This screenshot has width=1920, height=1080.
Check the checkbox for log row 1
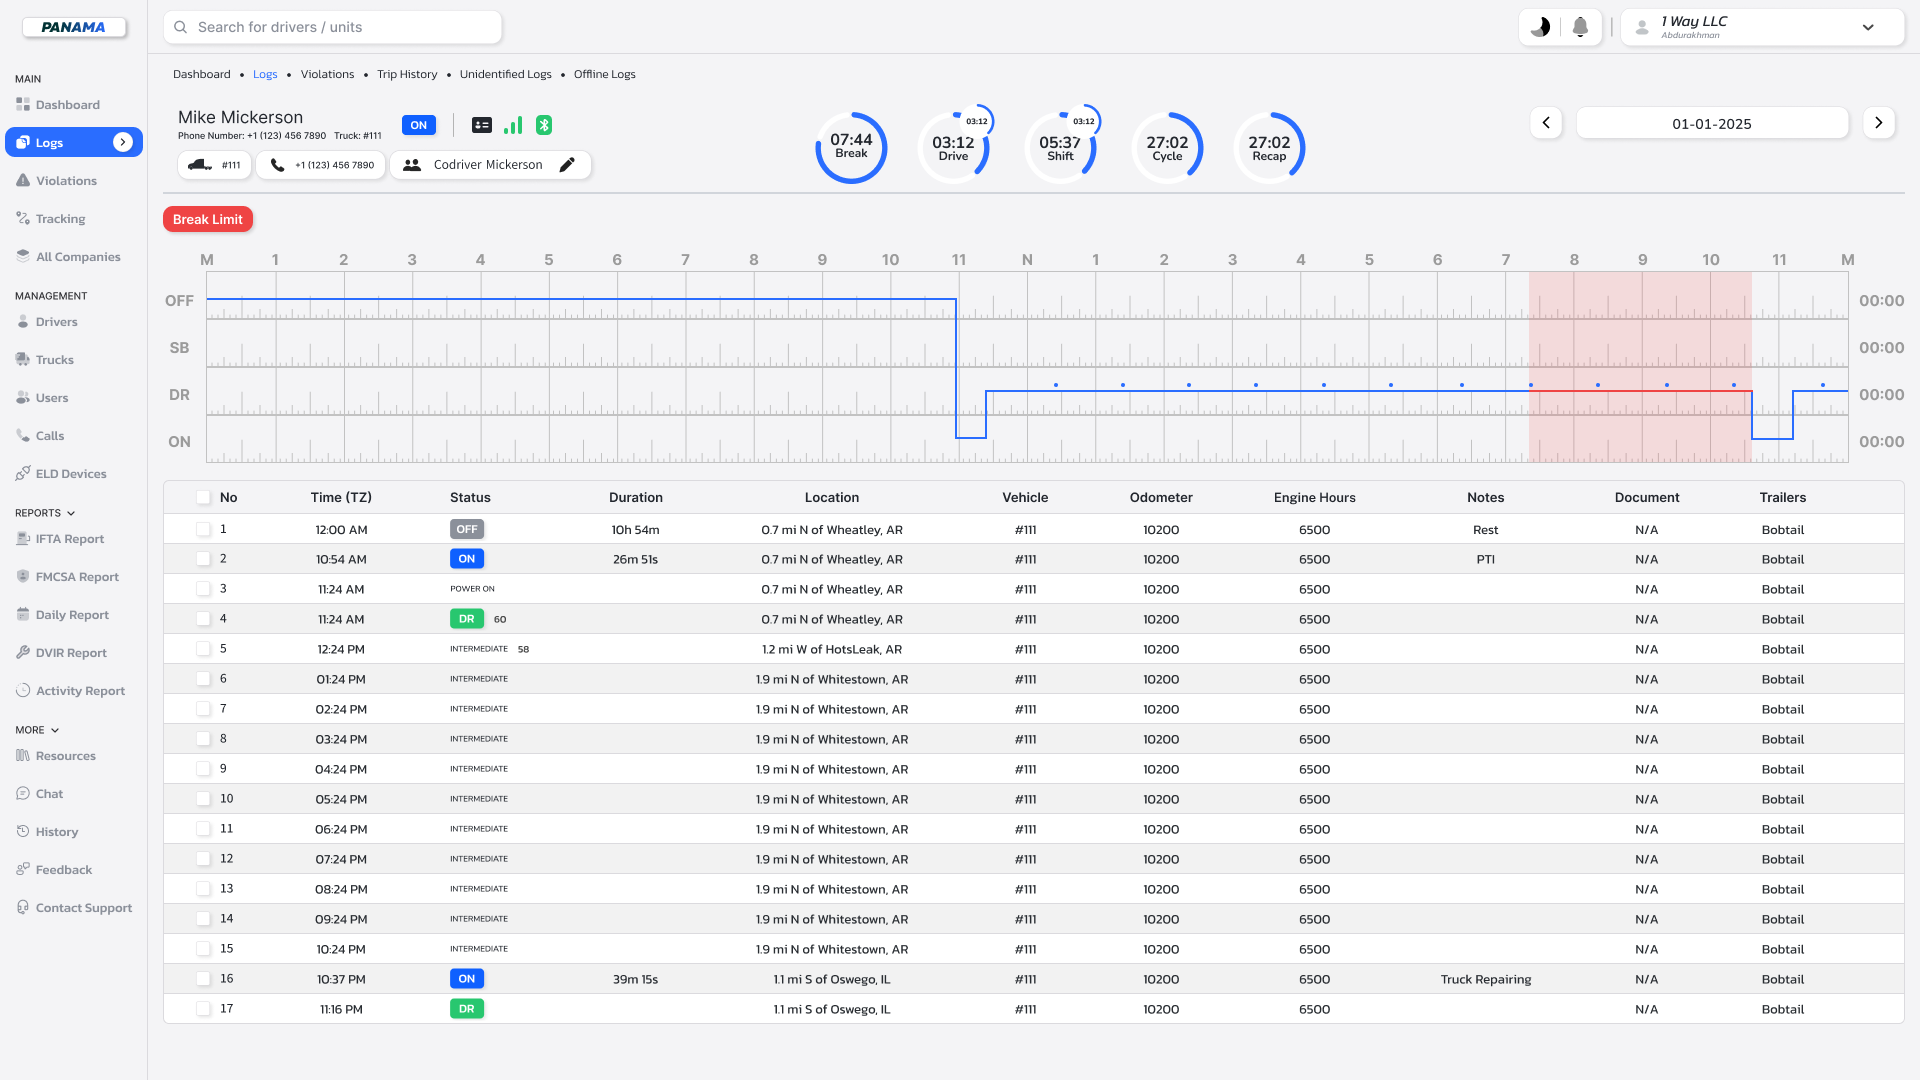click(x=204, y=529)
